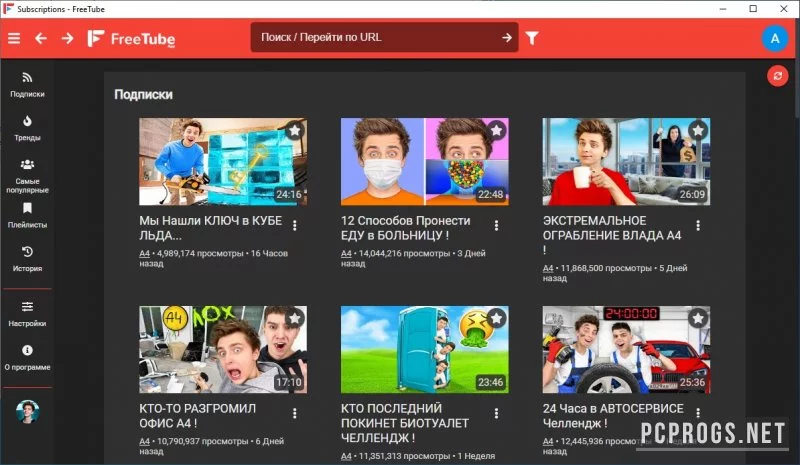Open options menu for 24 Часа в АВТОСЕРВИСЕ video
Image resolution: width=800 pixels, height=465 pixels.
point(697,413)
